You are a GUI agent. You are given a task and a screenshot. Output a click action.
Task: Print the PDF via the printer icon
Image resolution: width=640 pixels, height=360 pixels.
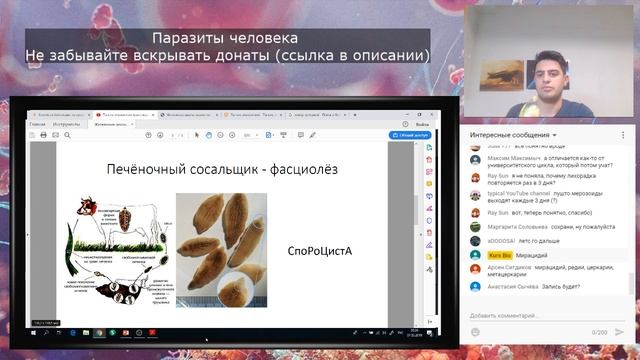point(44,135)
